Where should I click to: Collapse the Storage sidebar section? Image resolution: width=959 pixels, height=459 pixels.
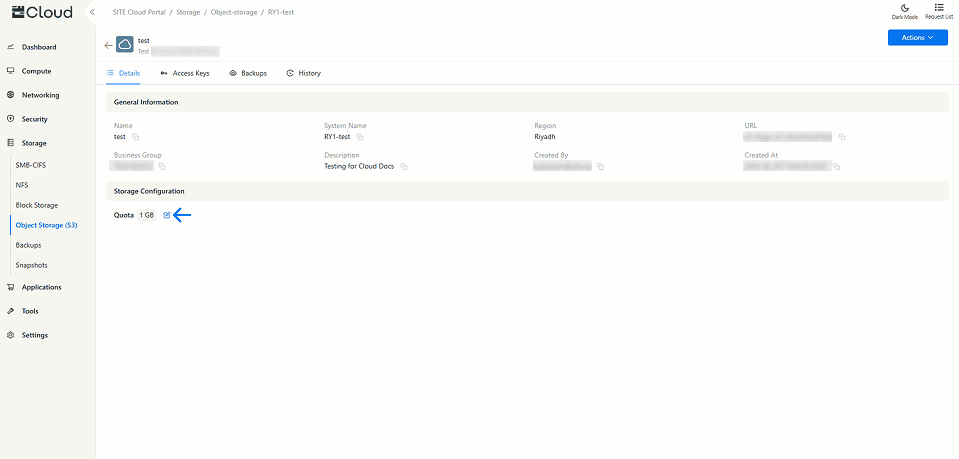click(x=35, y=143)
